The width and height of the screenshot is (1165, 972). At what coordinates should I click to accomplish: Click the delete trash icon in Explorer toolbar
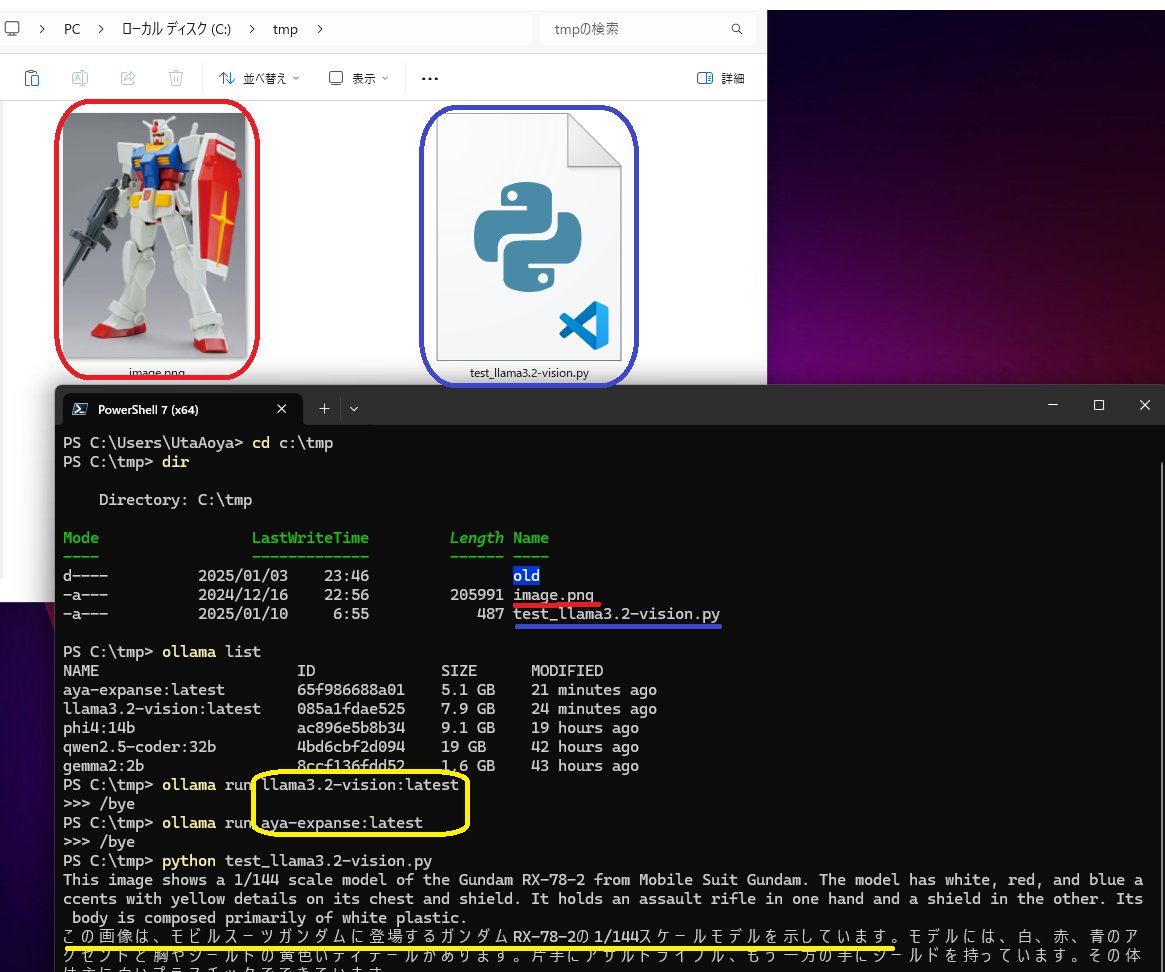(x=175, y=78)
